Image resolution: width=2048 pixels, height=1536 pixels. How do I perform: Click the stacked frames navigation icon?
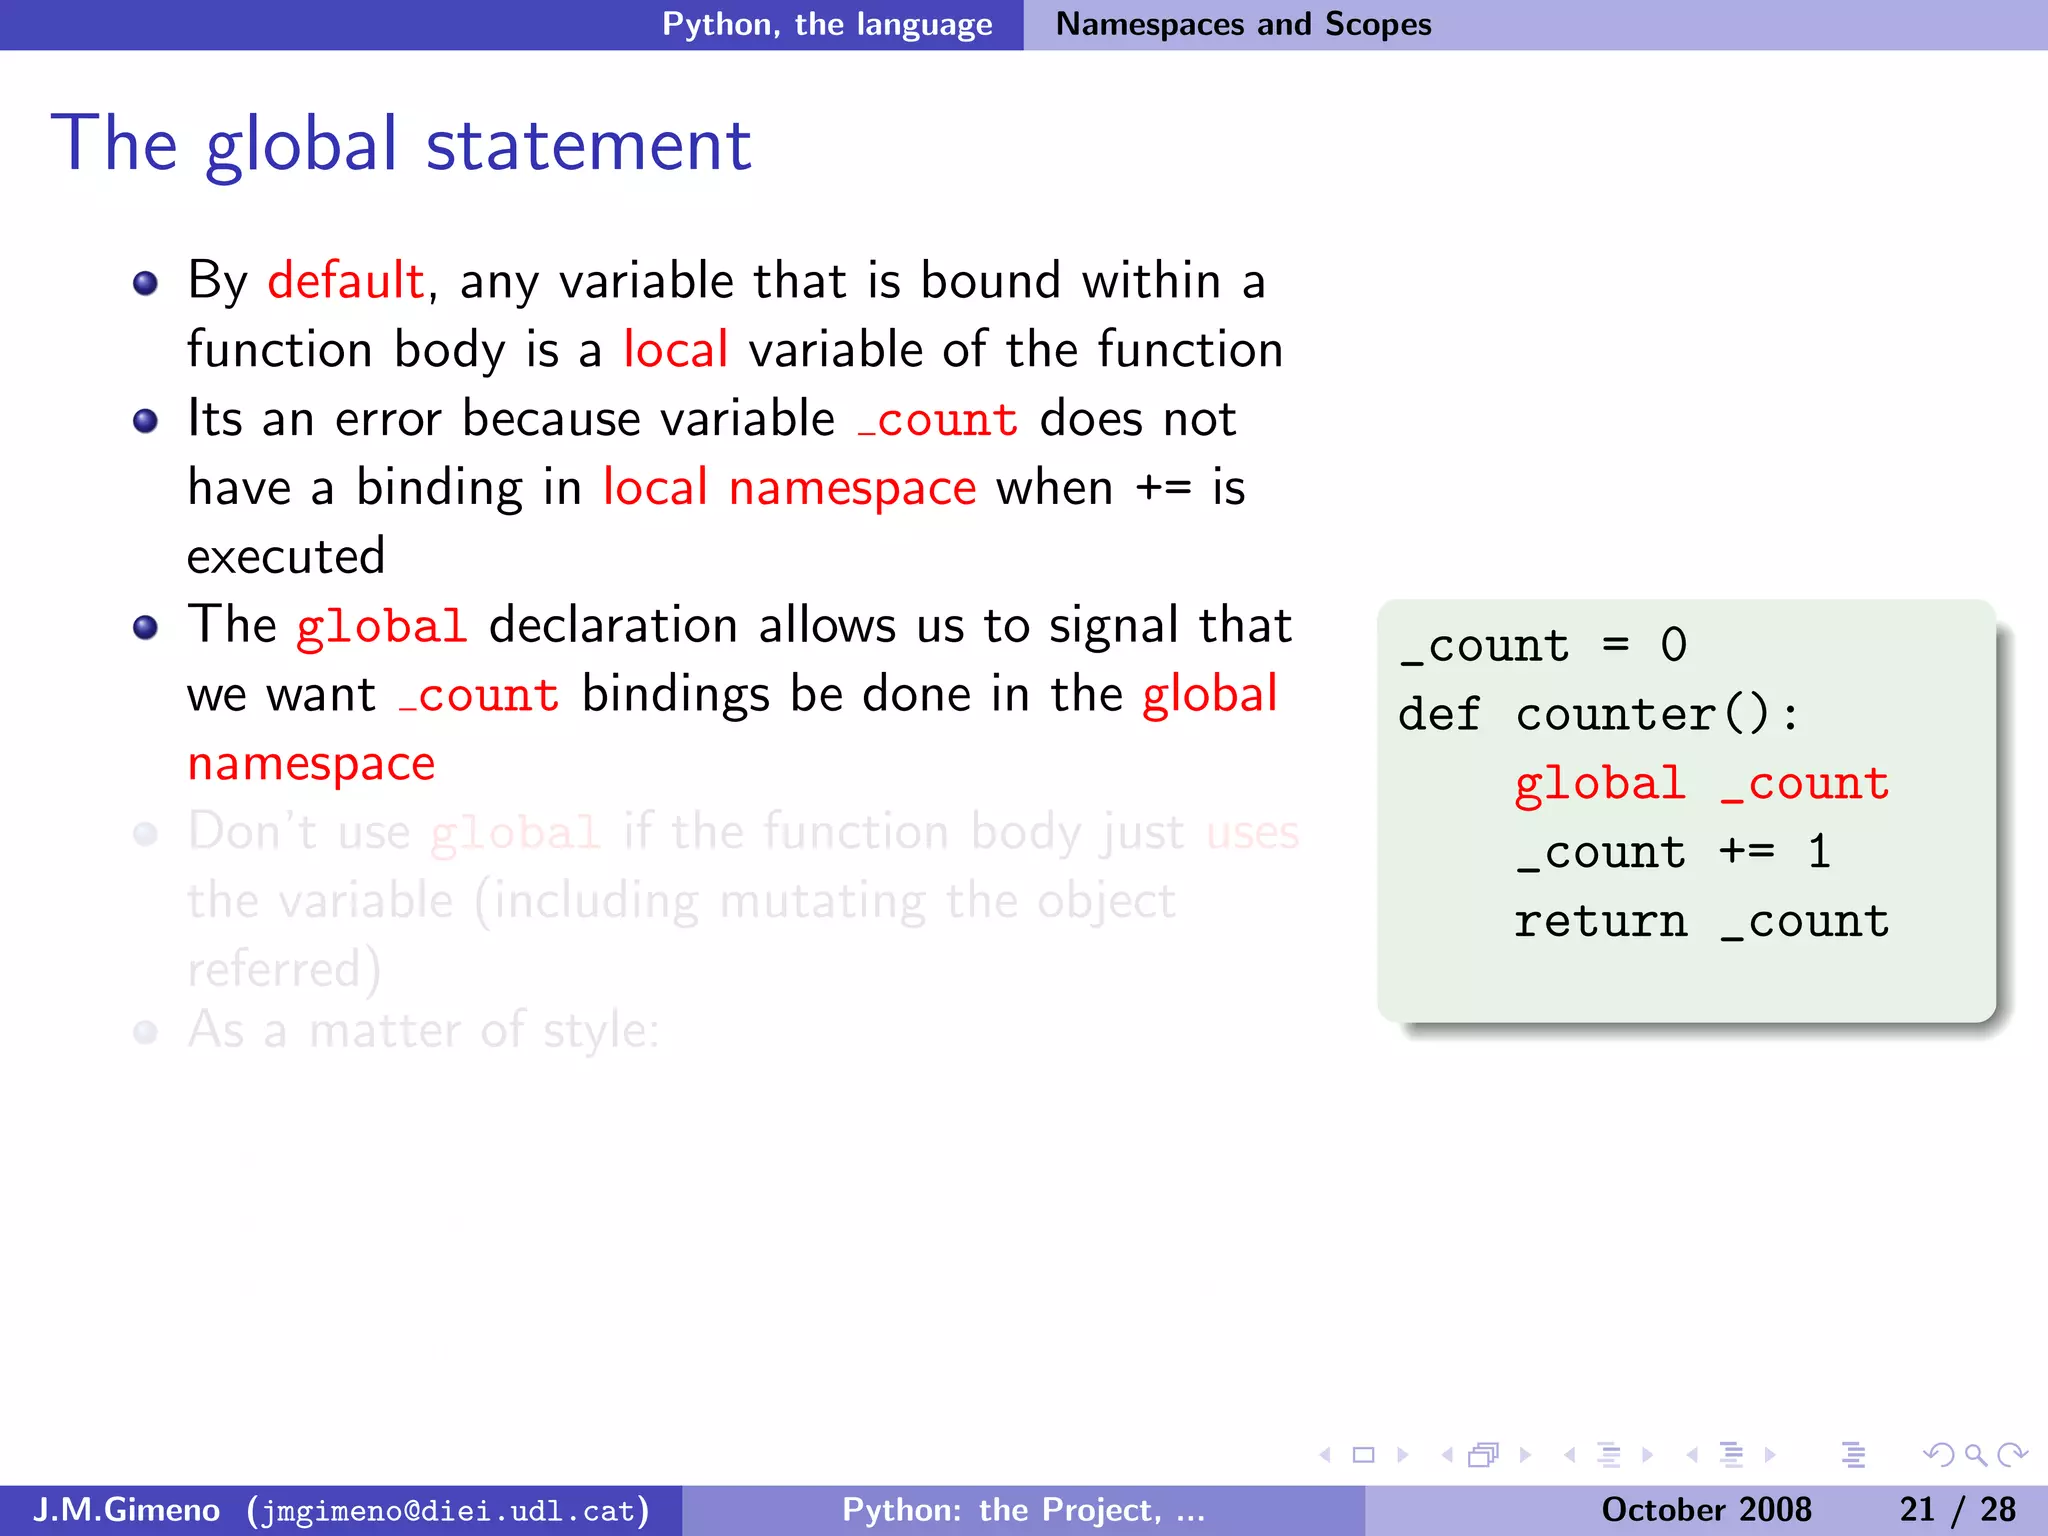(x=1484, y=1455)
